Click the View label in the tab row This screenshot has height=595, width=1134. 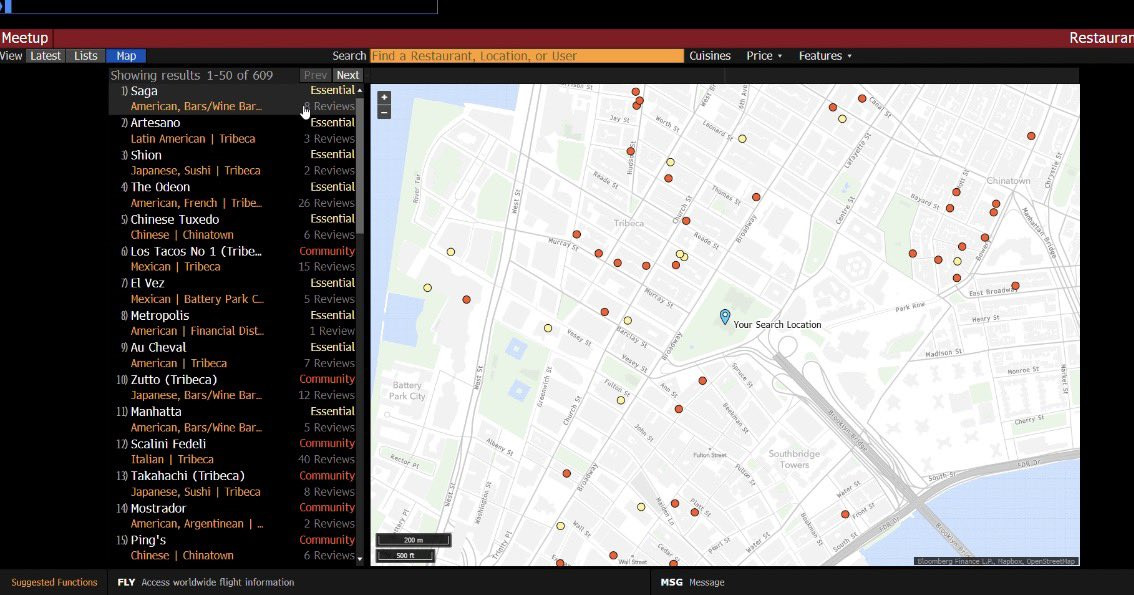click(x=11, y=56)
